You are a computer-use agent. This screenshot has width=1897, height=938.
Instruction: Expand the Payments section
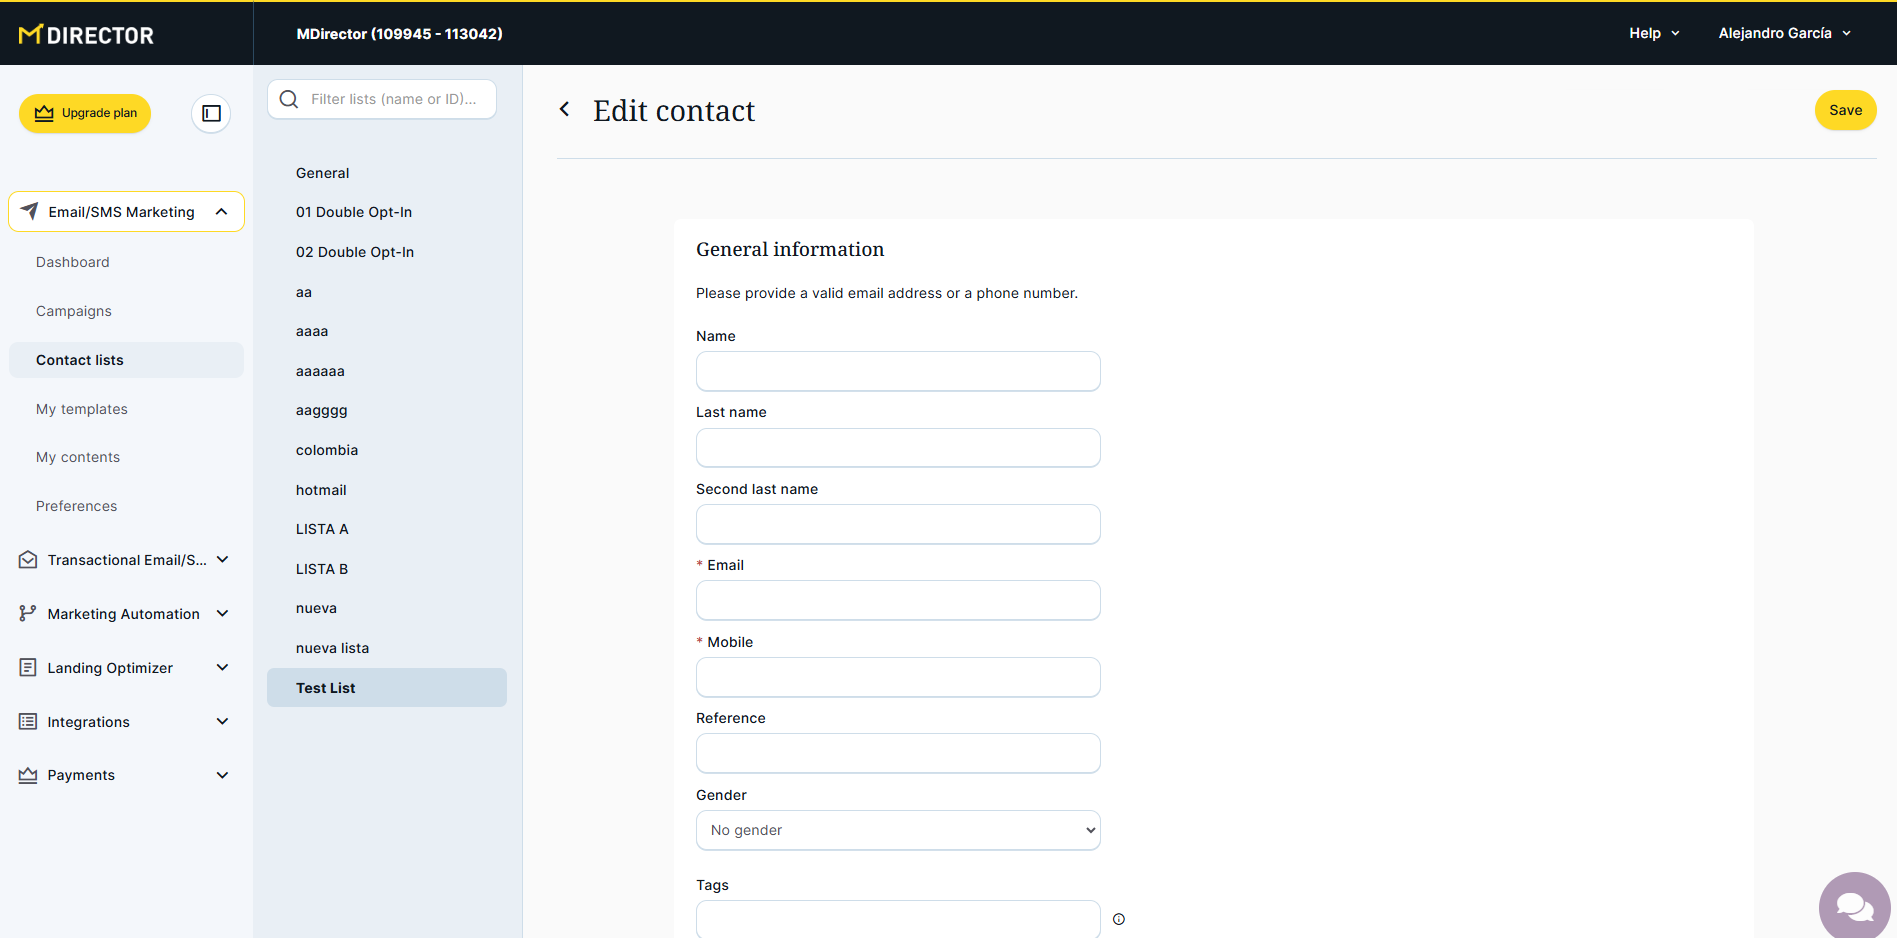coord(222,775)
